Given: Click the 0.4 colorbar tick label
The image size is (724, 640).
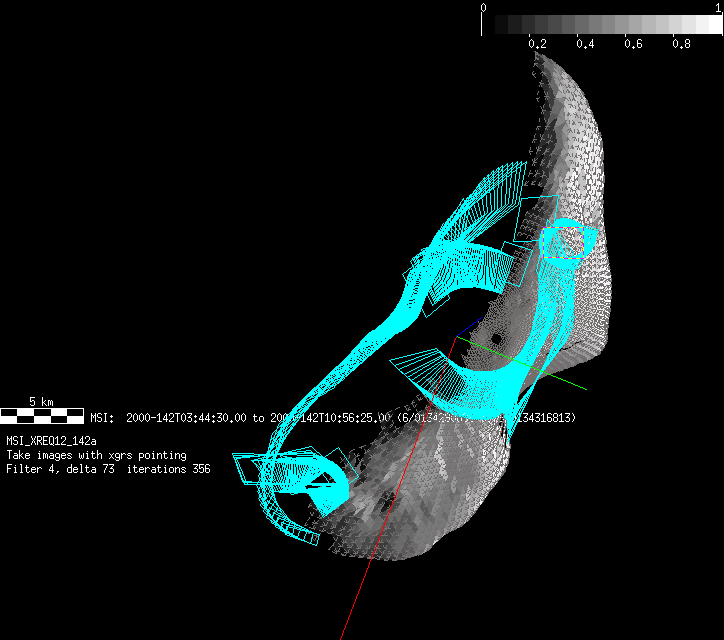Looking at the screenshot, I should [x=585, y=44].
